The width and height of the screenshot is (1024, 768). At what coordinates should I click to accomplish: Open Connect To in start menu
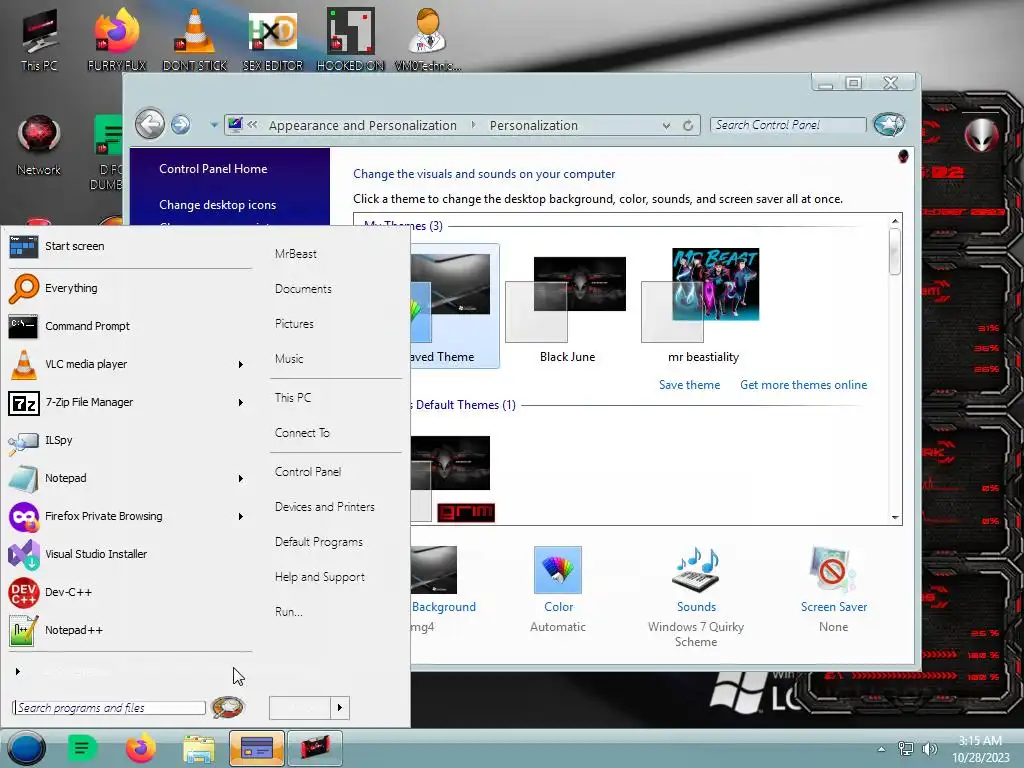coord(302,433)
